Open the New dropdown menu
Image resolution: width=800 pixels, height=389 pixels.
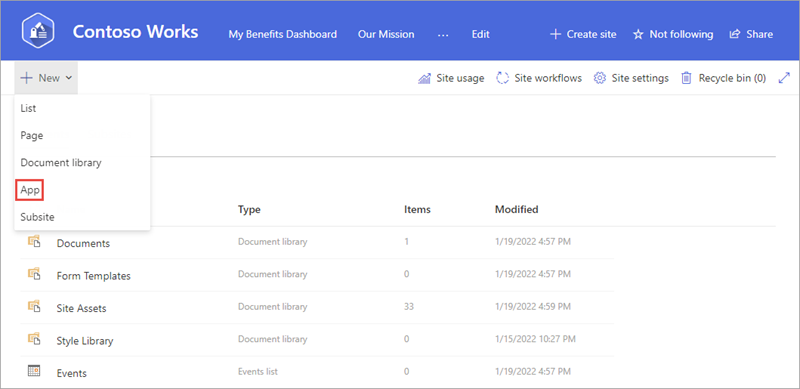(x=46, y=78)
